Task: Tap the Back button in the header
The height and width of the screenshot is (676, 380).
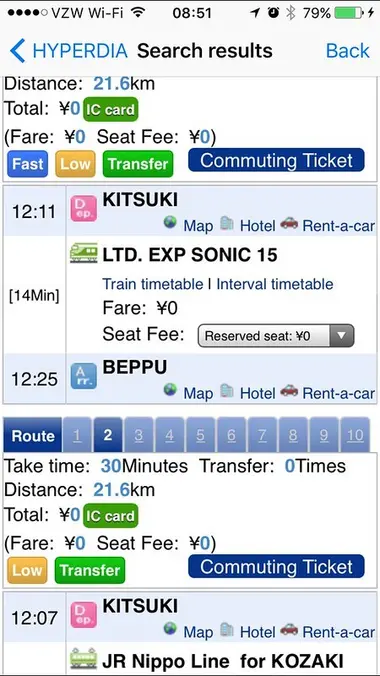Action: 348,50
